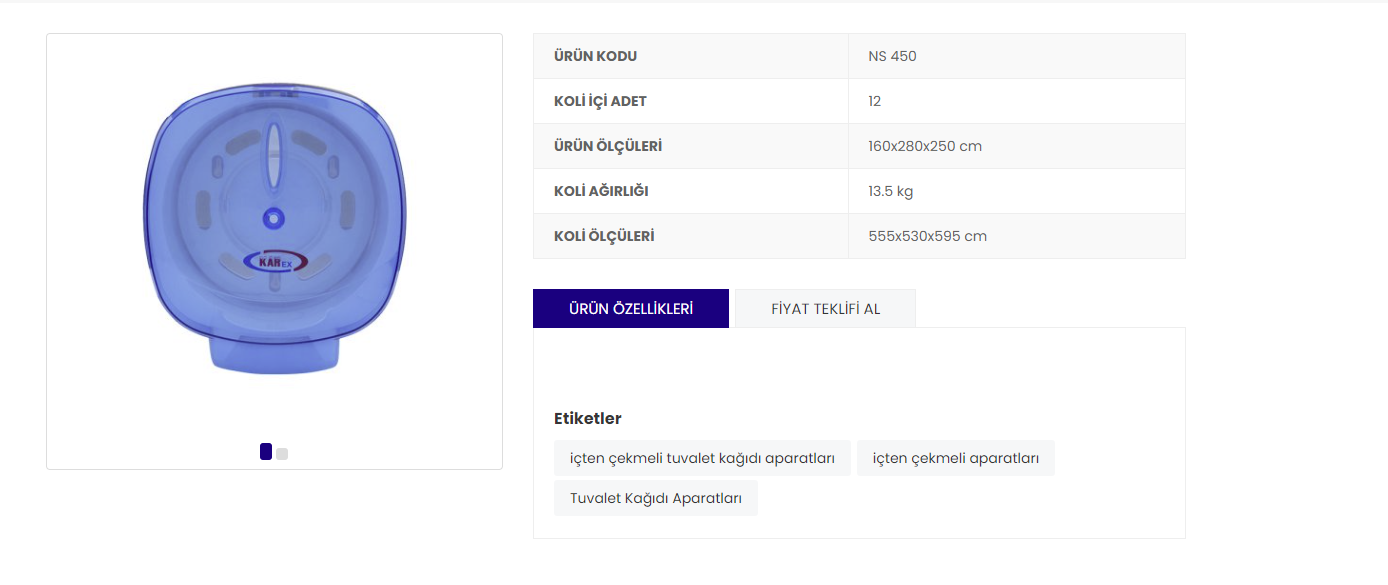
Task: Switch to the FİYAT TEKLİFİ AL tab
Action: coord(825,309)
